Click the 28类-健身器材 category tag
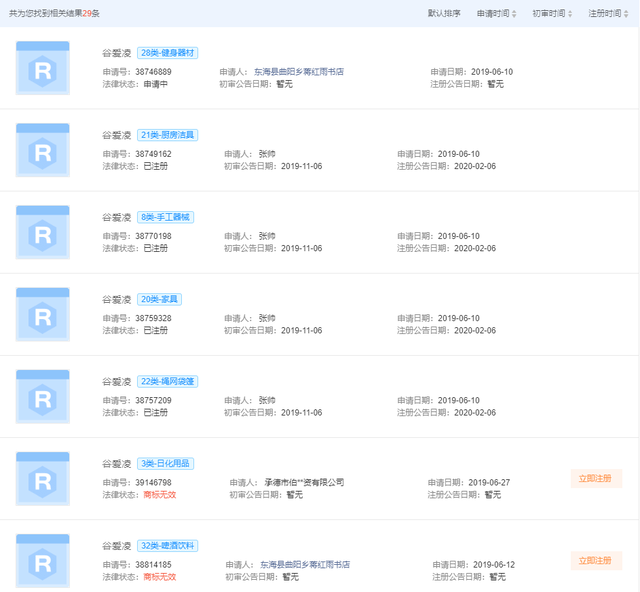Screen dimensions: 640x592 pyautogui.click(x=167, y=52)
